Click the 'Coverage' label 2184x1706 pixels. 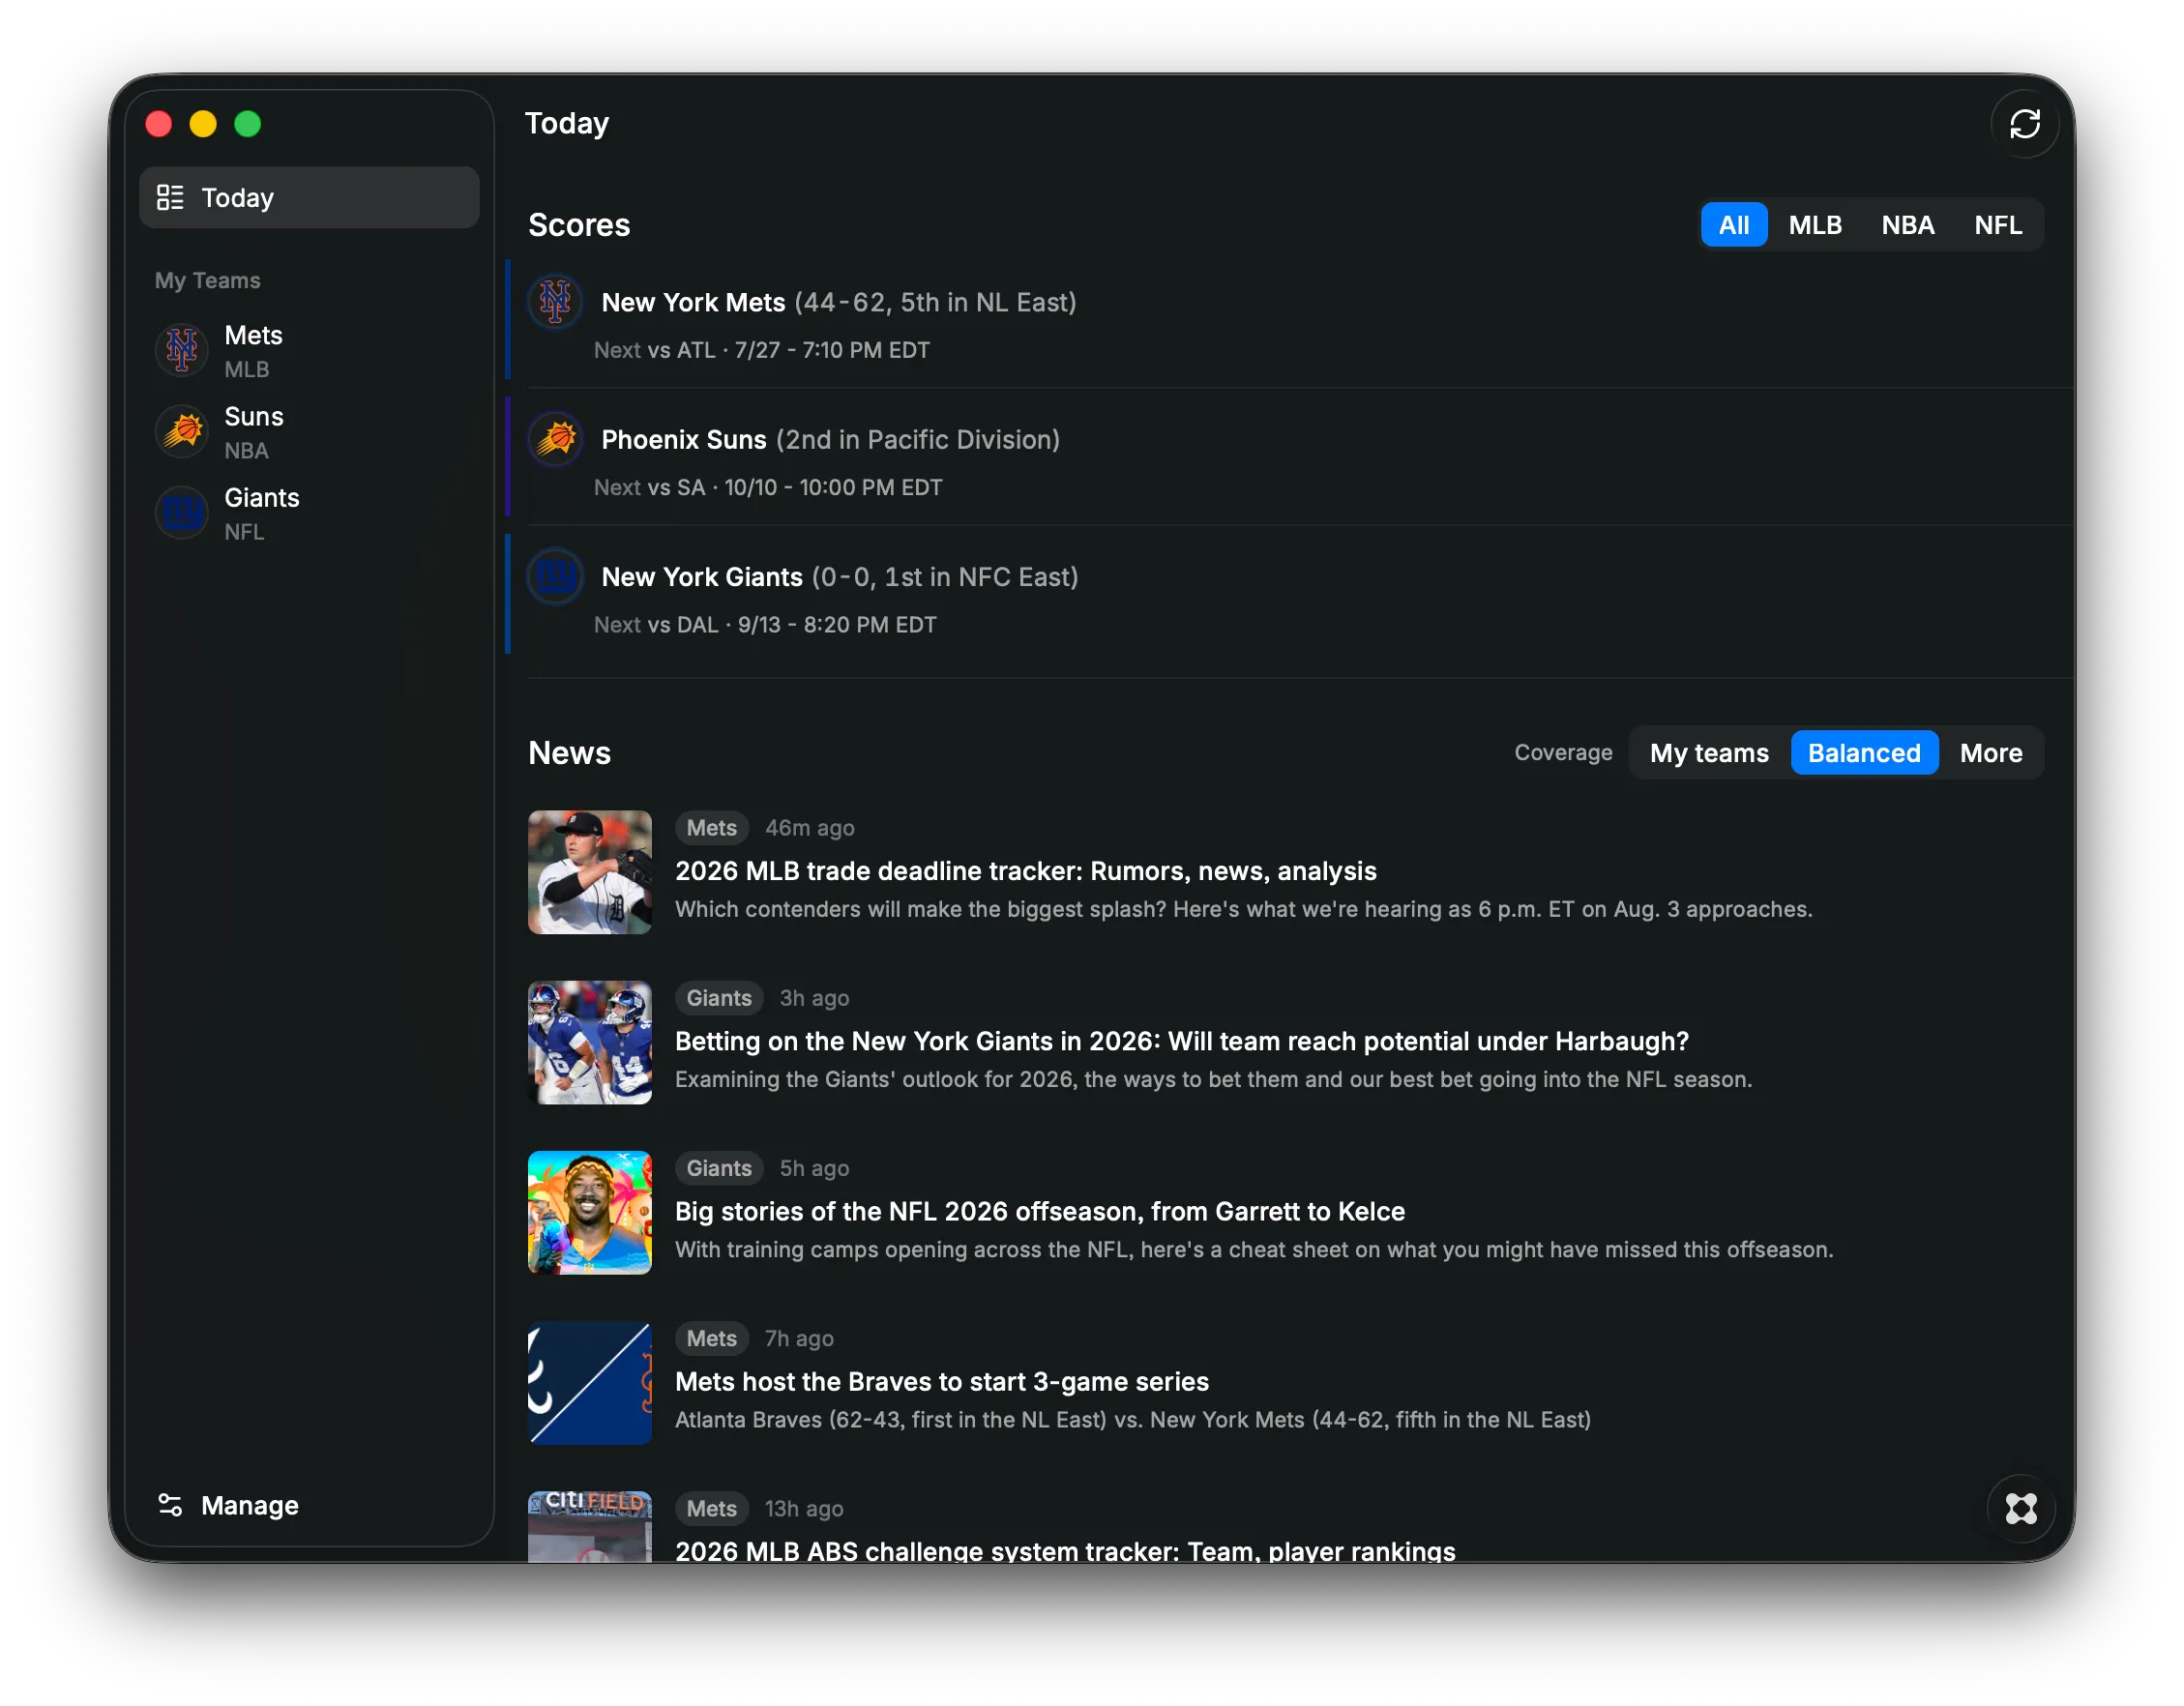(1562, 753)
